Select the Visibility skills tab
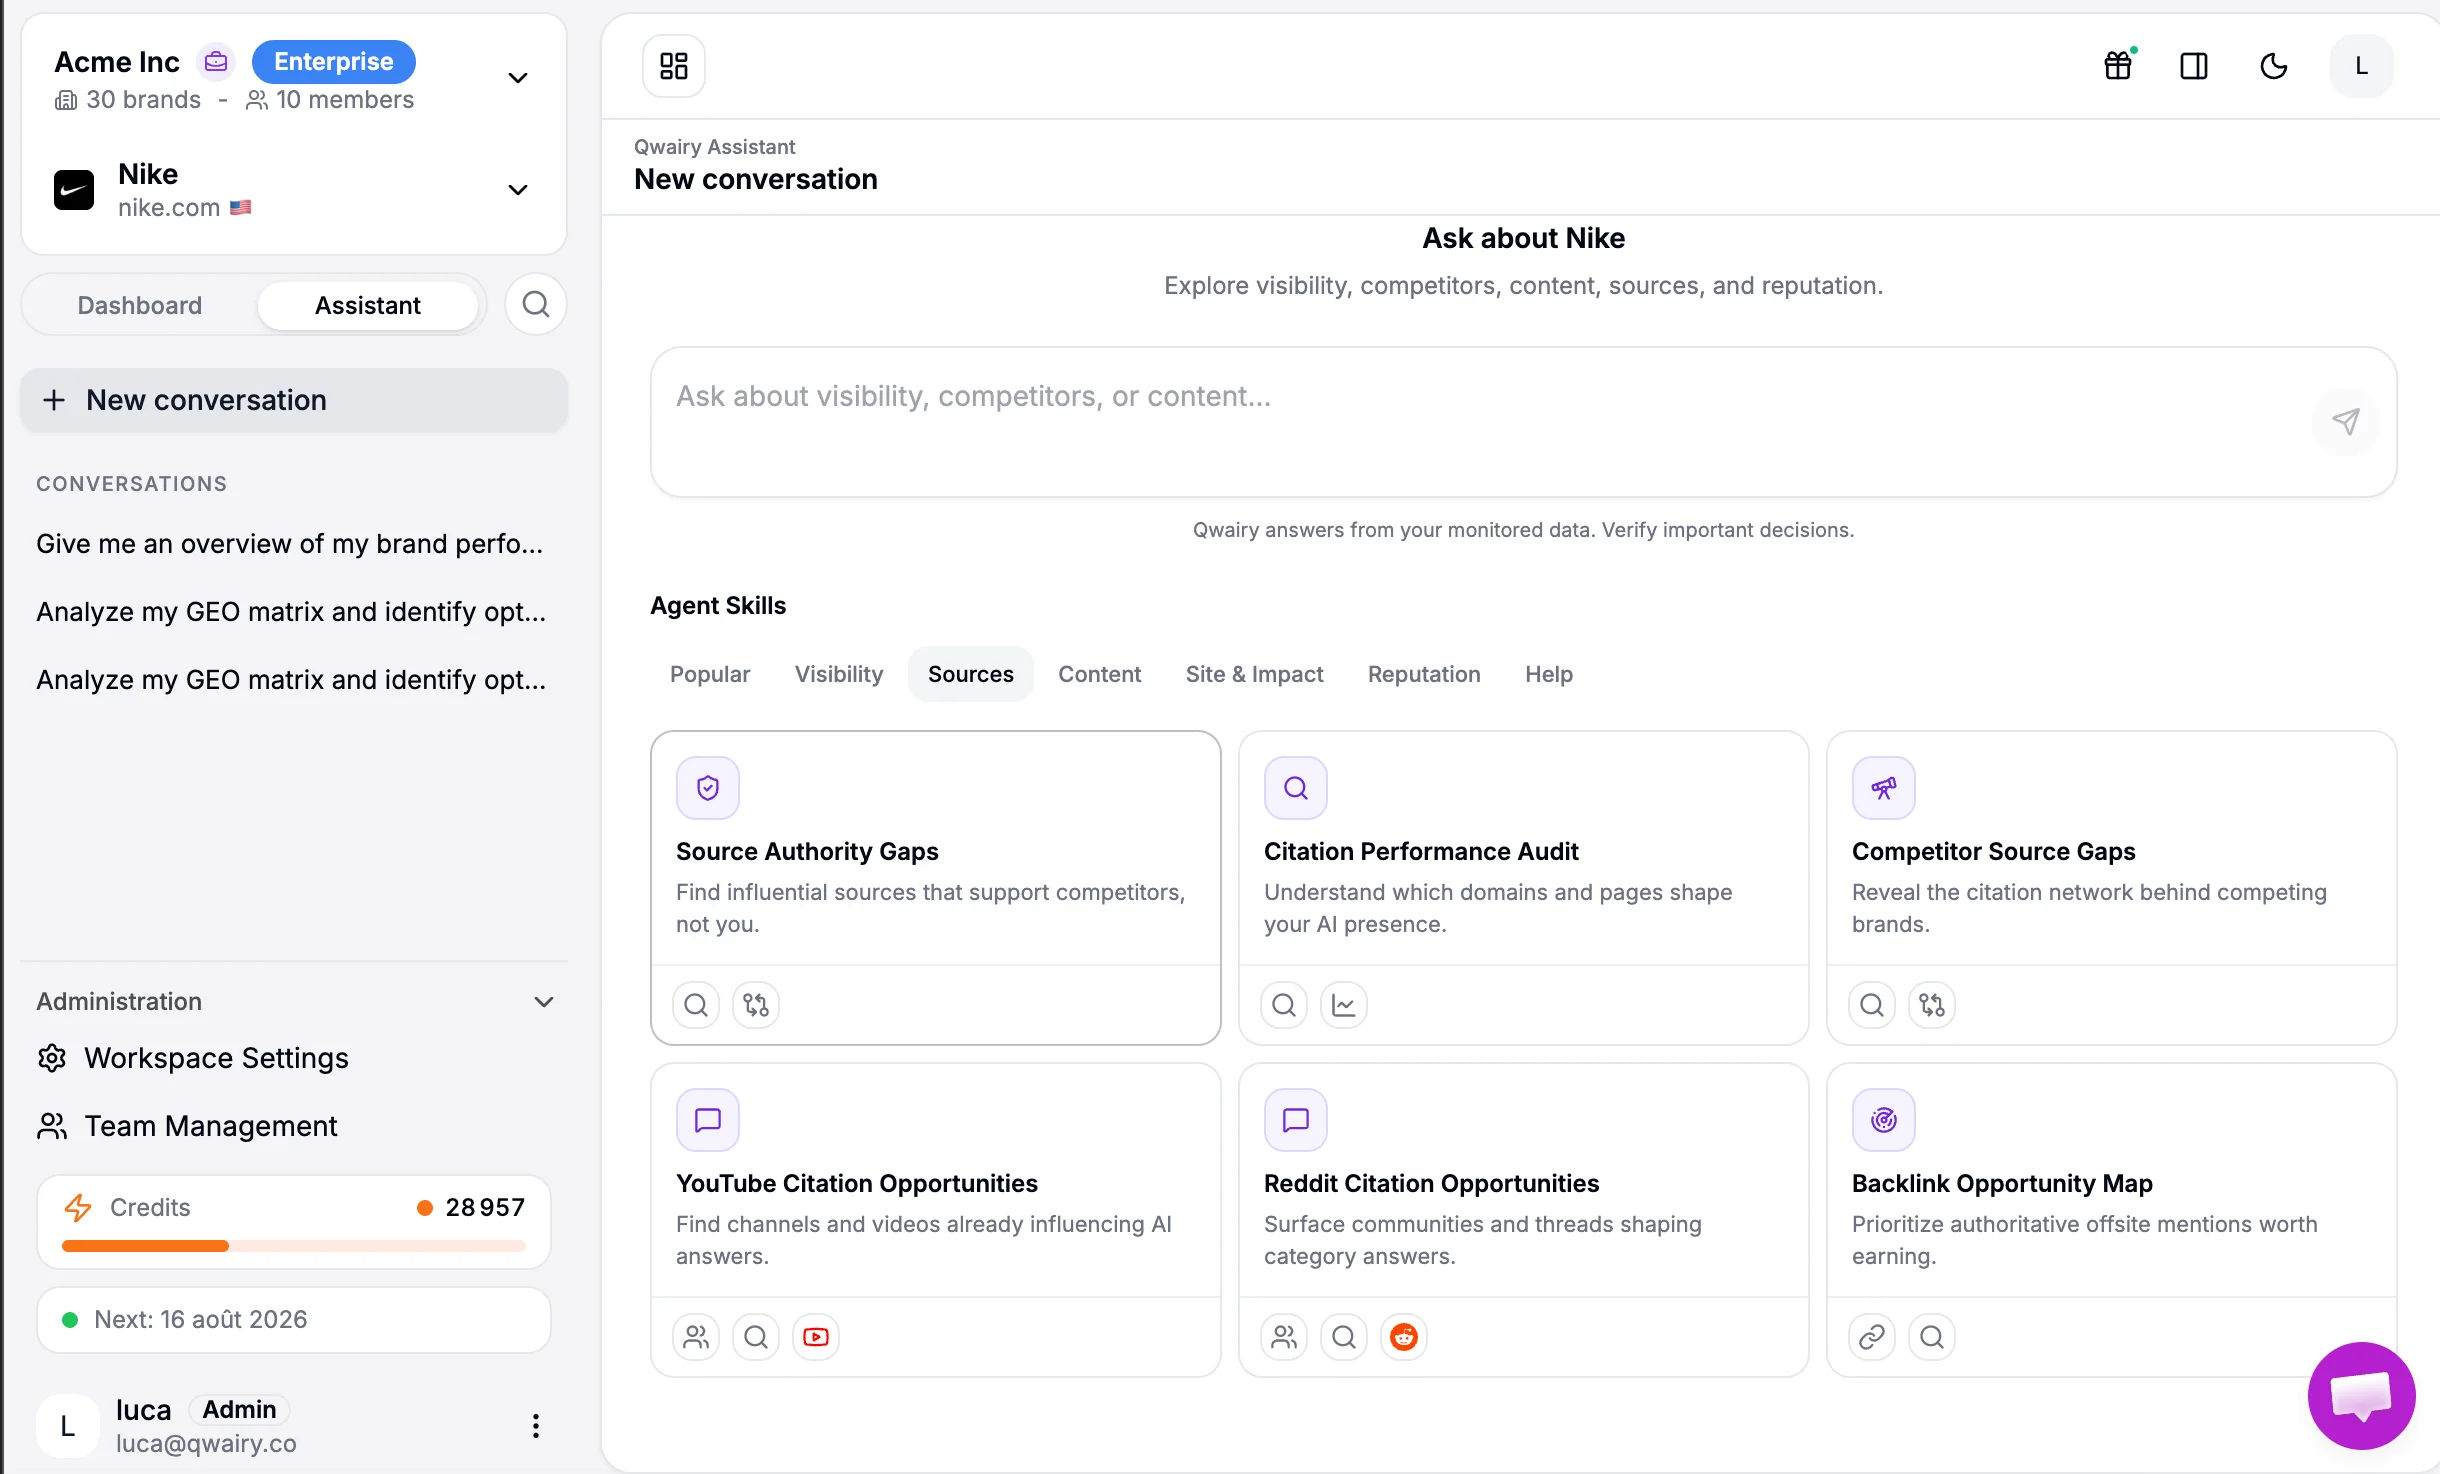This screenshot has width=2440, height=1474. [x=839, y=674]
